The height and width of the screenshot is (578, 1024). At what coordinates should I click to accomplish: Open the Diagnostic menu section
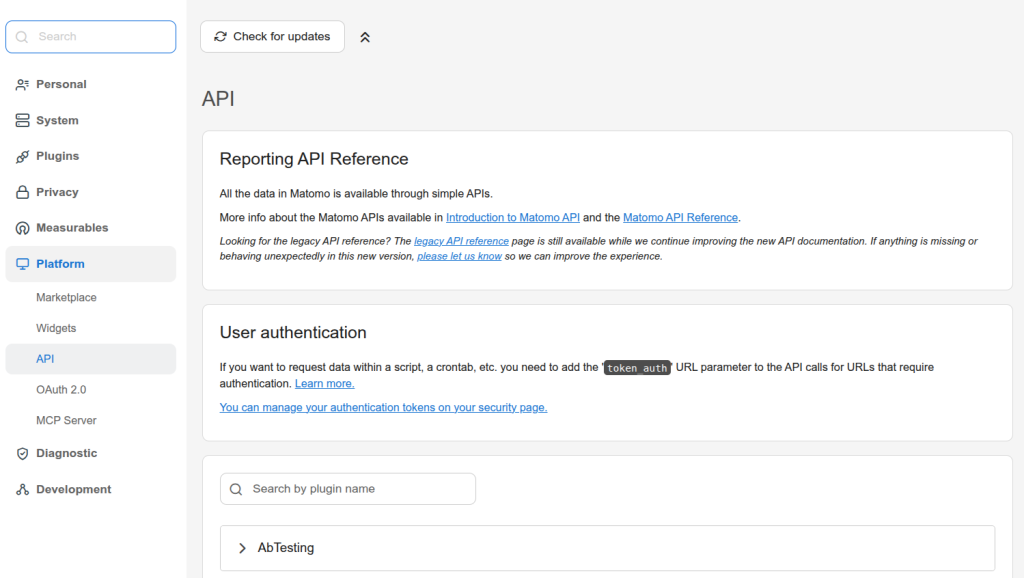tap(91, 453)
